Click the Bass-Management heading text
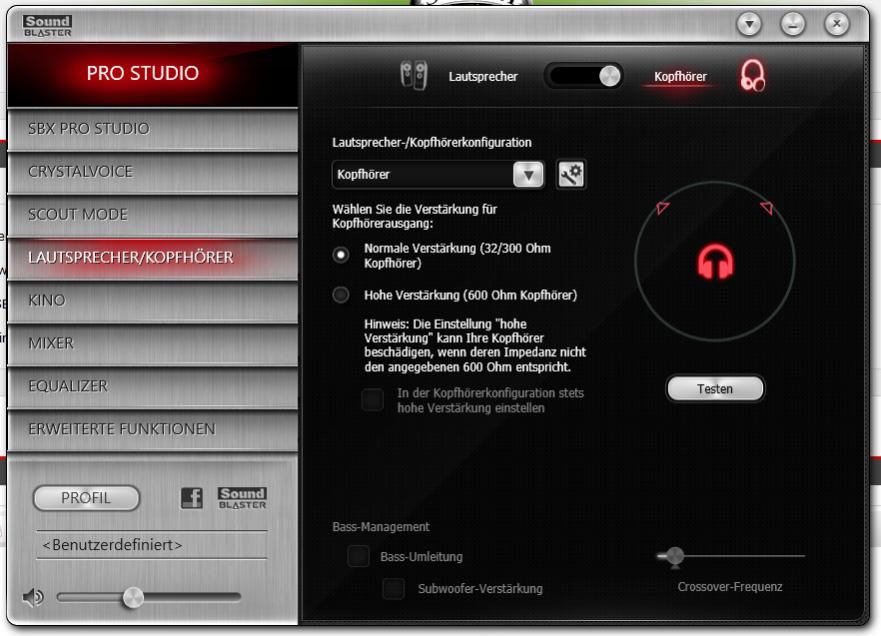Image resolution: width=881 pixels, height=636 pixels. [380, 527]
